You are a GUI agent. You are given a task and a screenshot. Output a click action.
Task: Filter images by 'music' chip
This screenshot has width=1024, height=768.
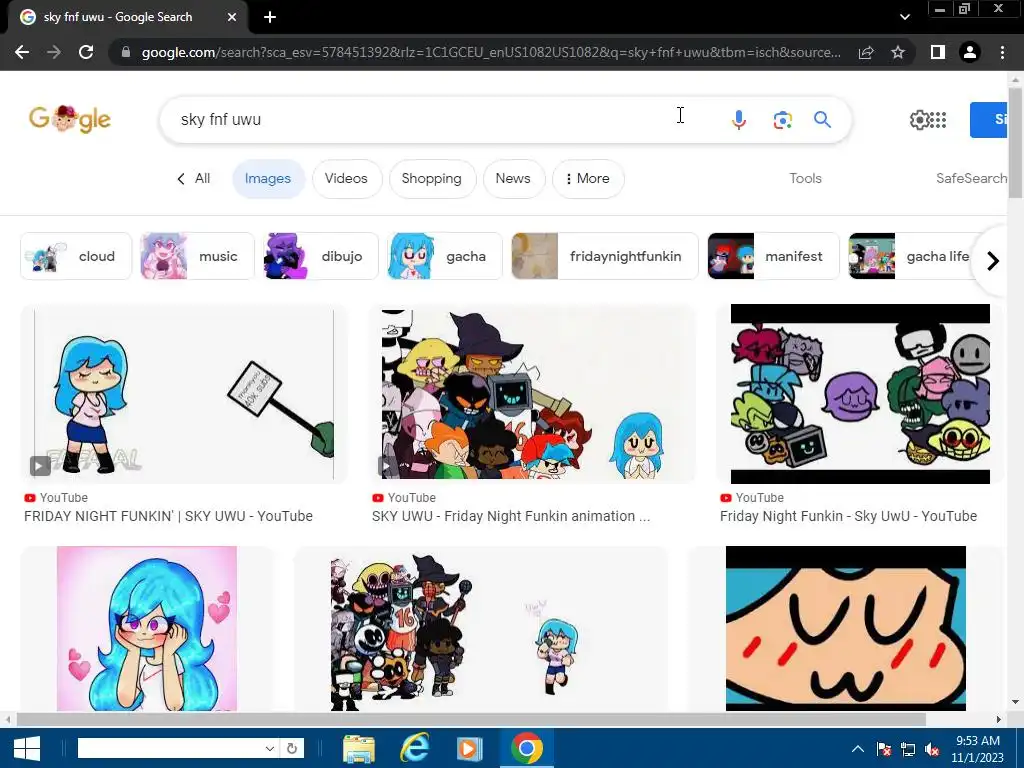pos(197,256)
